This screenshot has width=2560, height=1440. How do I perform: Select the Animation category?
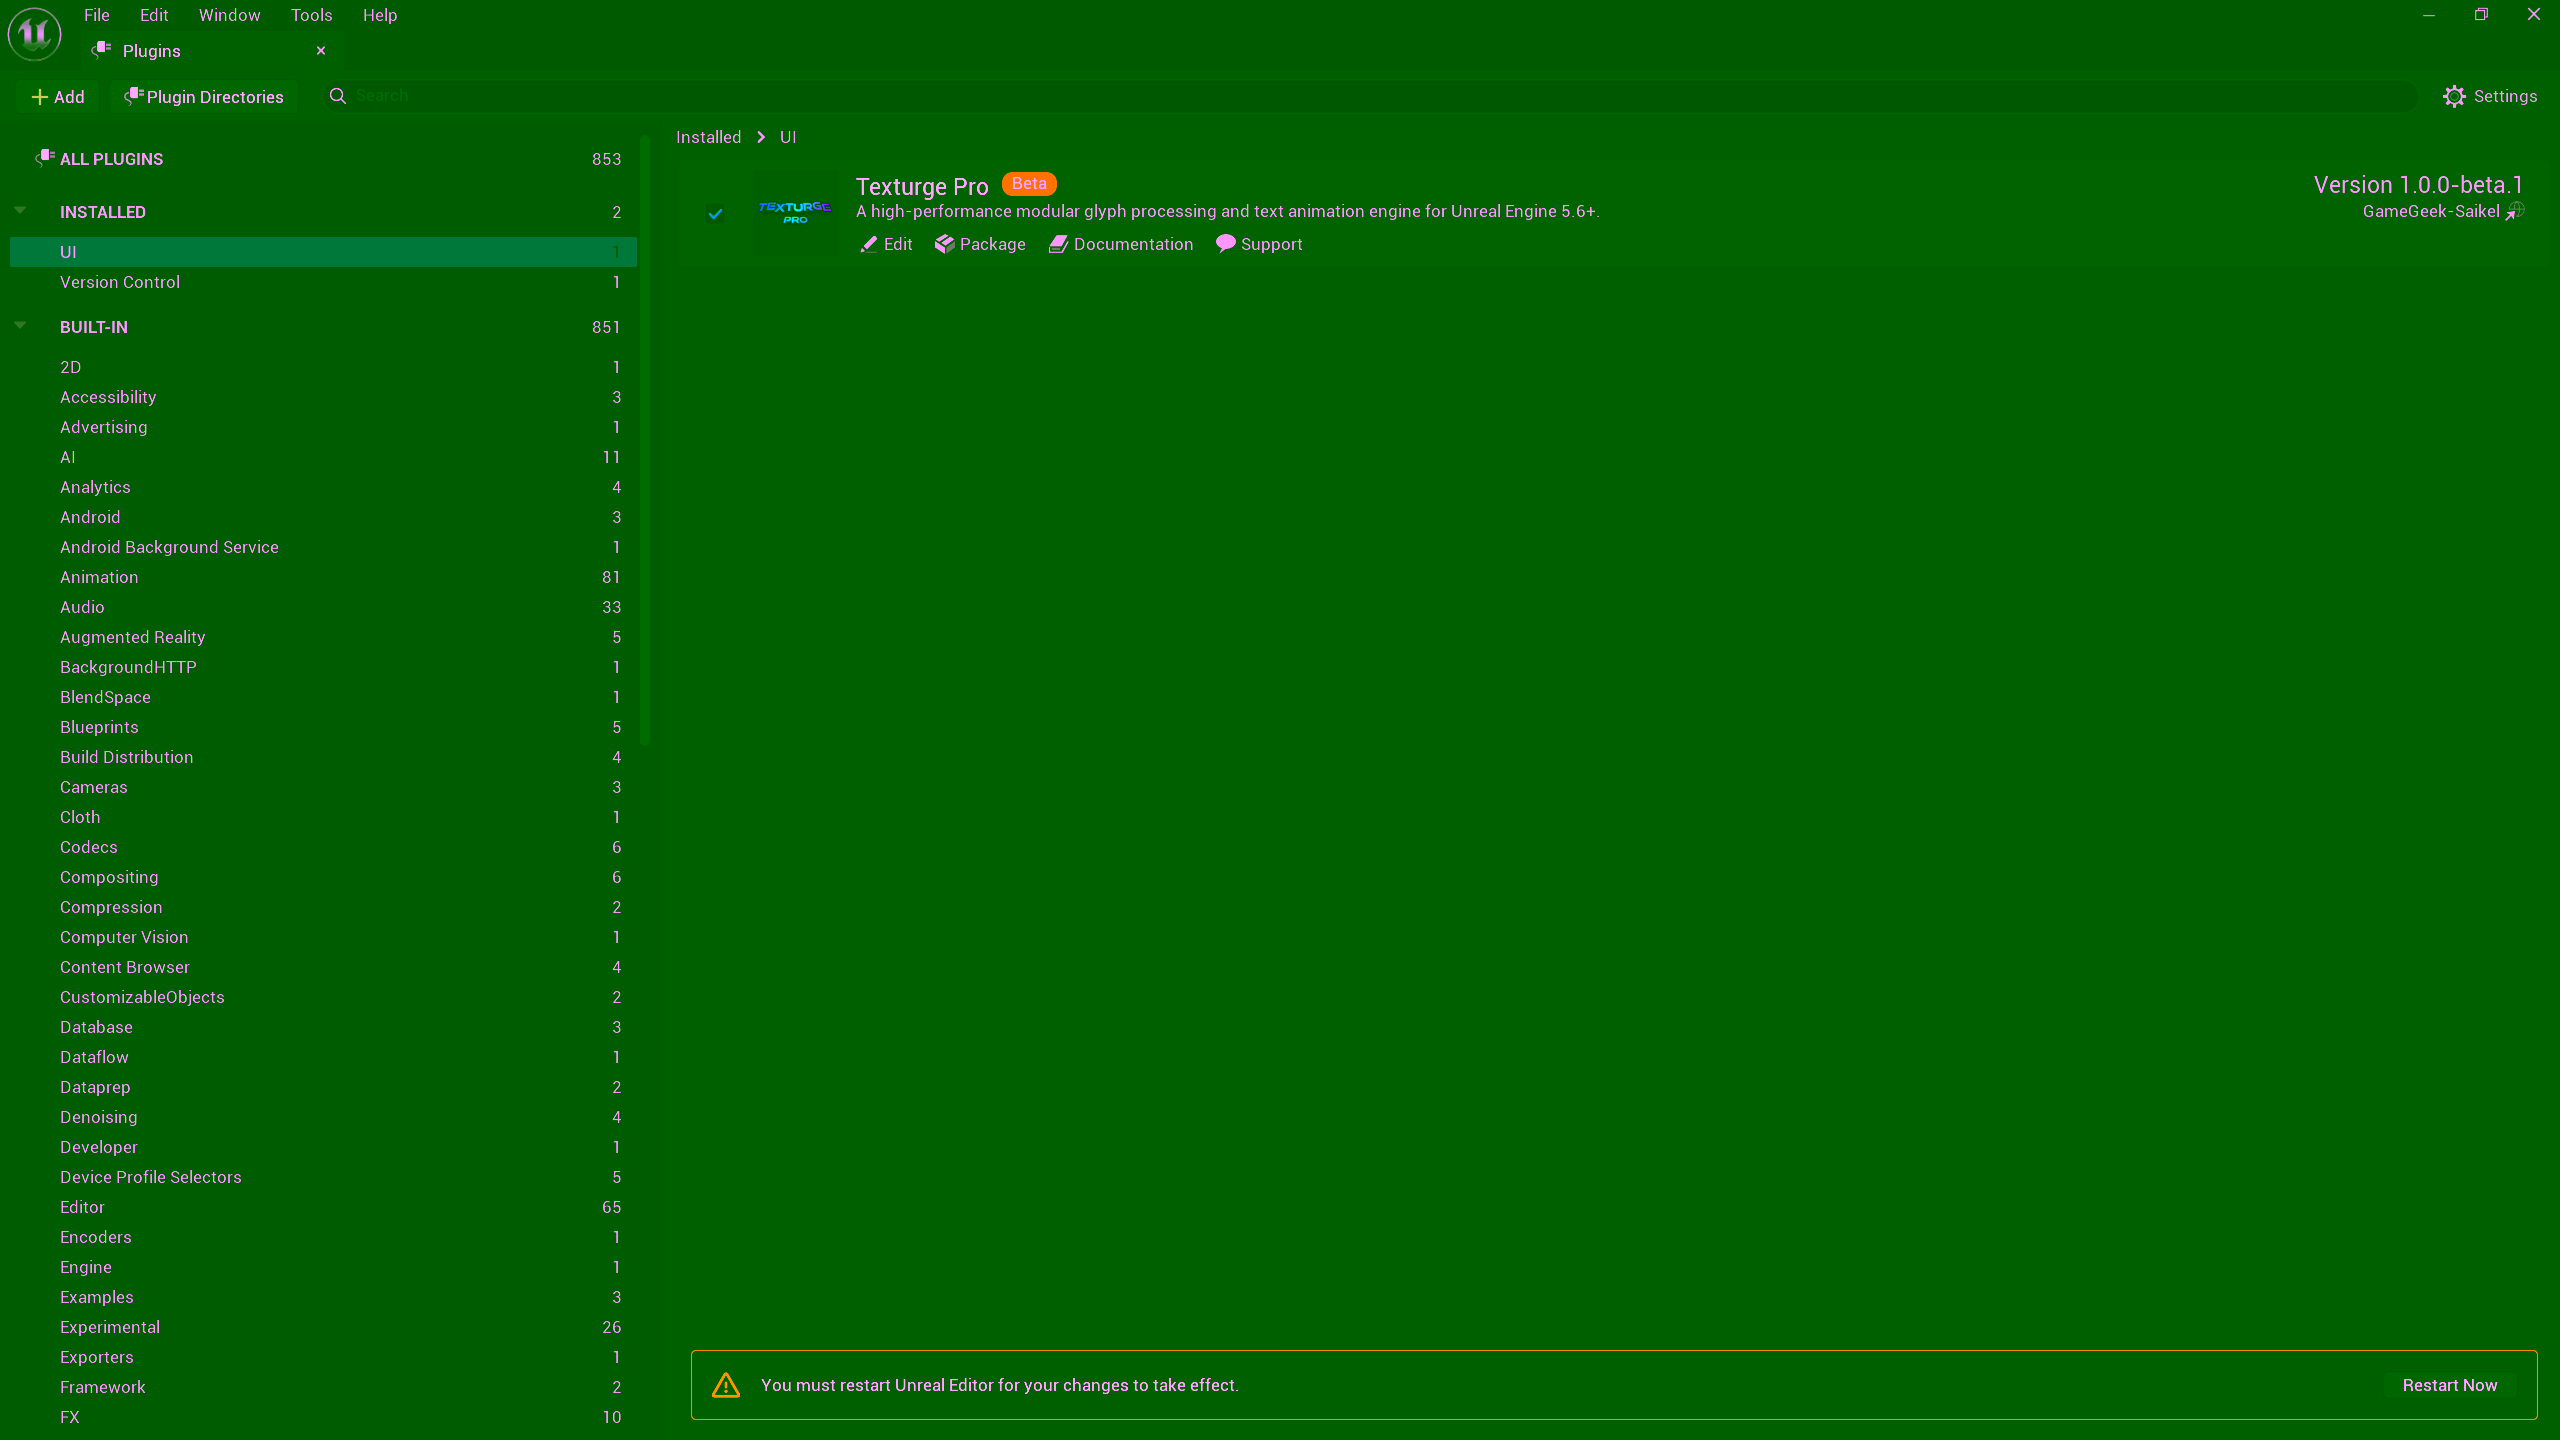click(x=323, y=577)
